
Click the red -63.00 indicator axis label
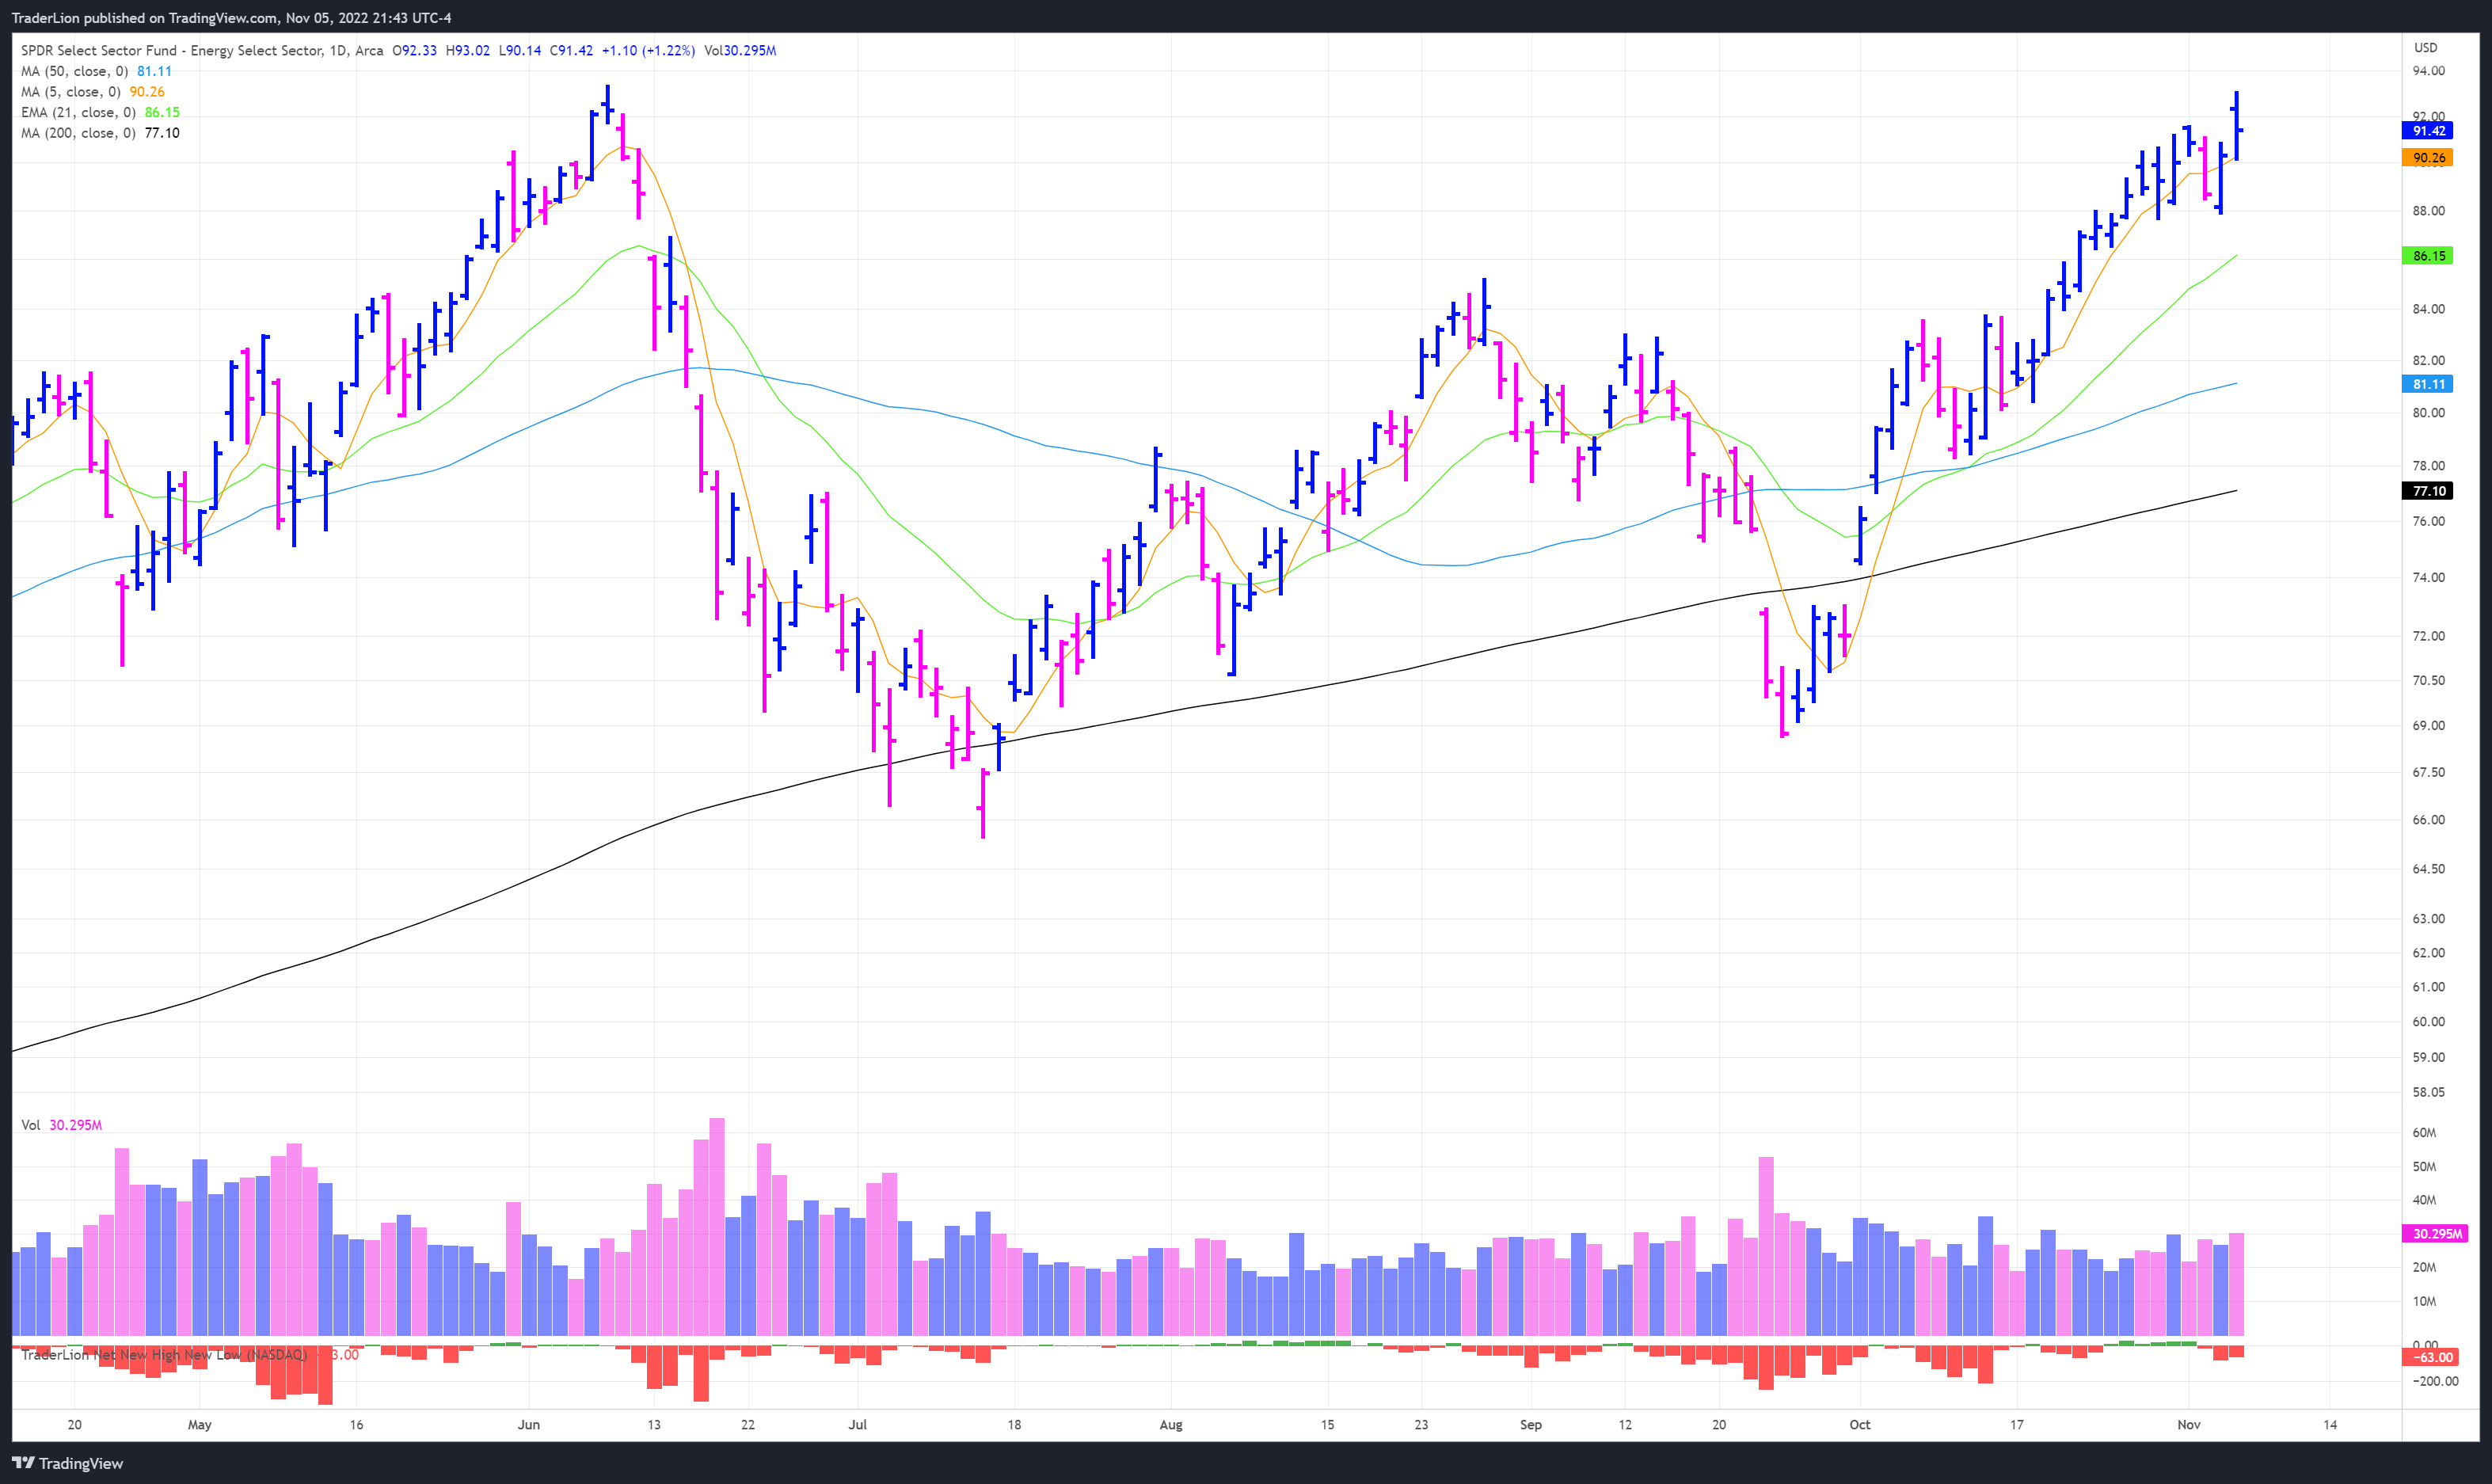tap(2431, 1357)
